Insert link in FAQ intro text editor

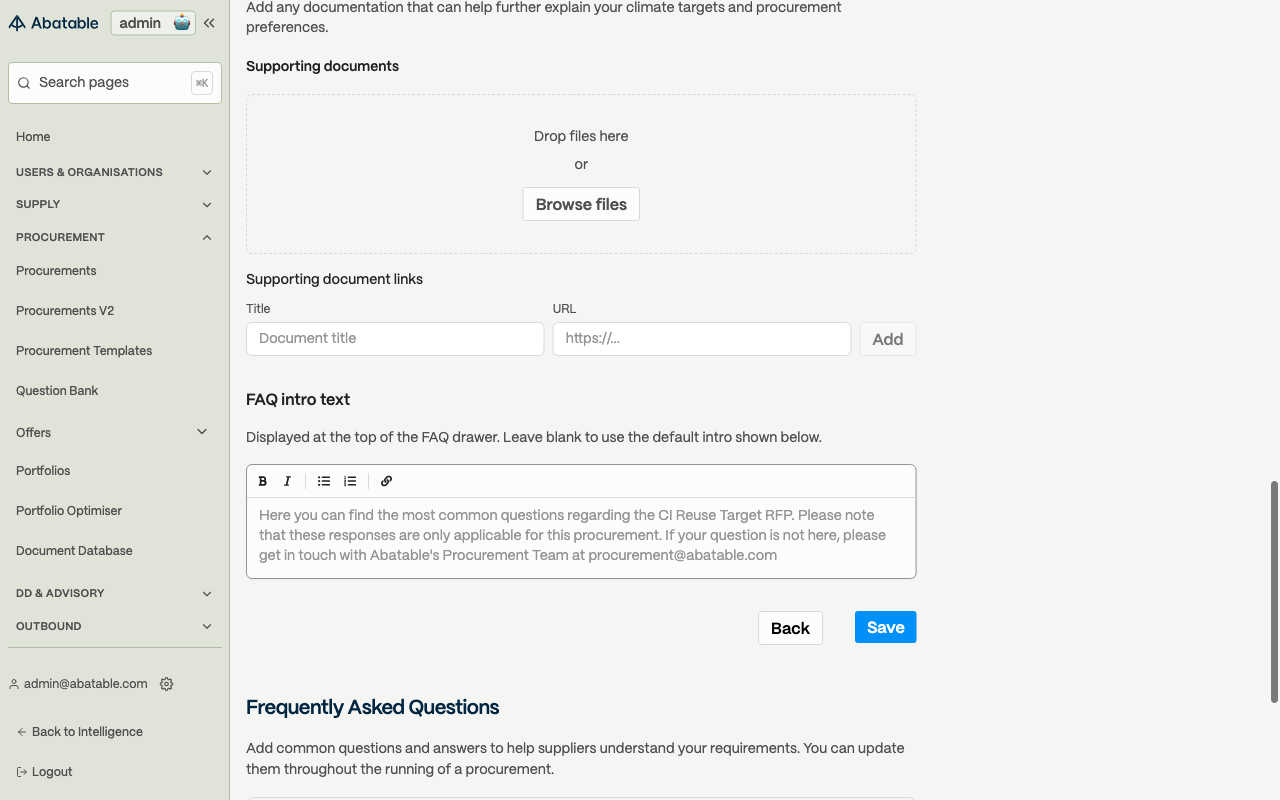pos(386,481)
